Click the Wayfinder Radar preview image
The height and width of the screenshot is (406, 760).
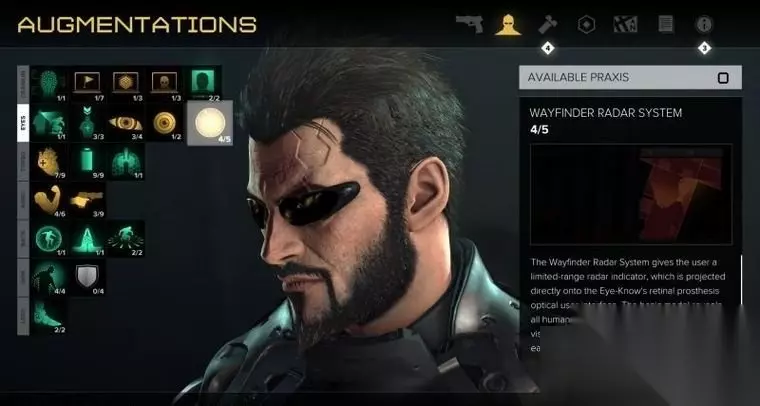pyautogui.click(x=631, y=194)
